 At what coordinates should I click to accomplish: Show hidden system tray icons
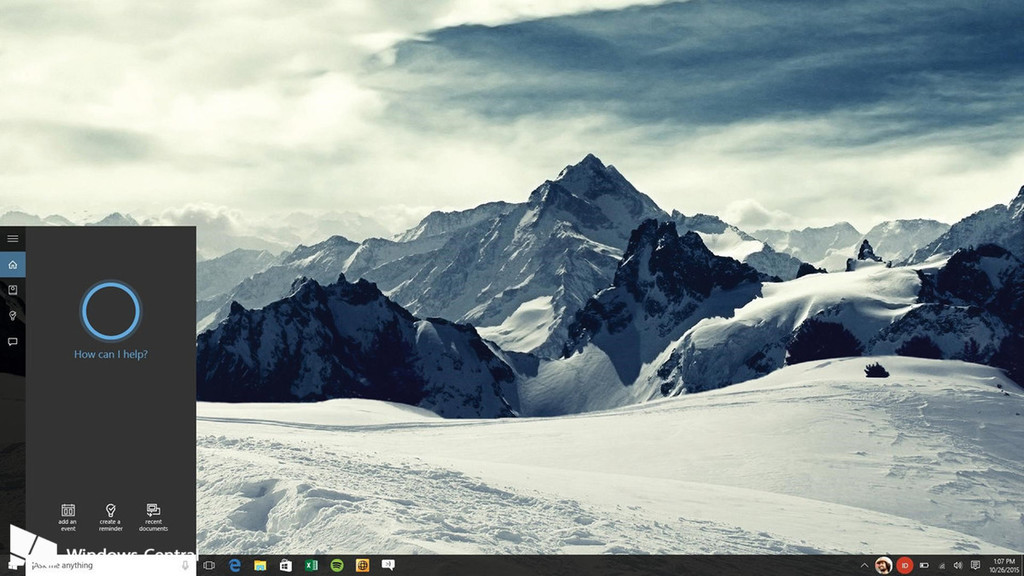coord(864,565)
